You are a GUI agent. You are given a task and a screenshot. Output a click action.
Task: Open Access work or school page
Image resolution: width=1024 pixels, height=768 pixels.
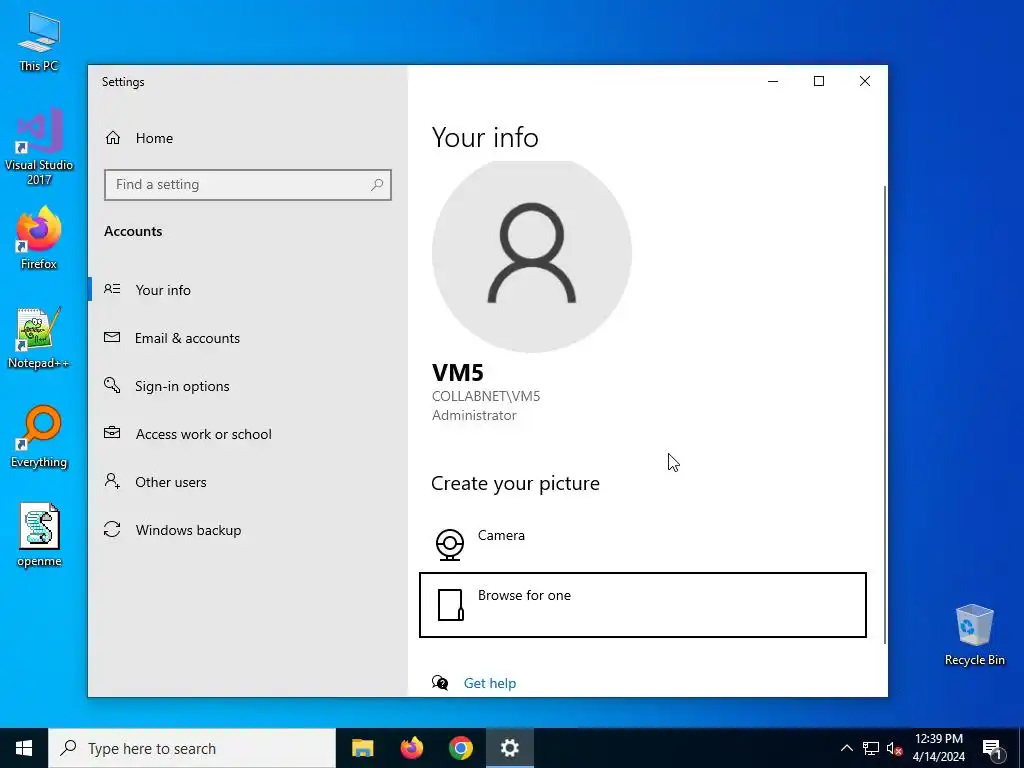point(248,434)
